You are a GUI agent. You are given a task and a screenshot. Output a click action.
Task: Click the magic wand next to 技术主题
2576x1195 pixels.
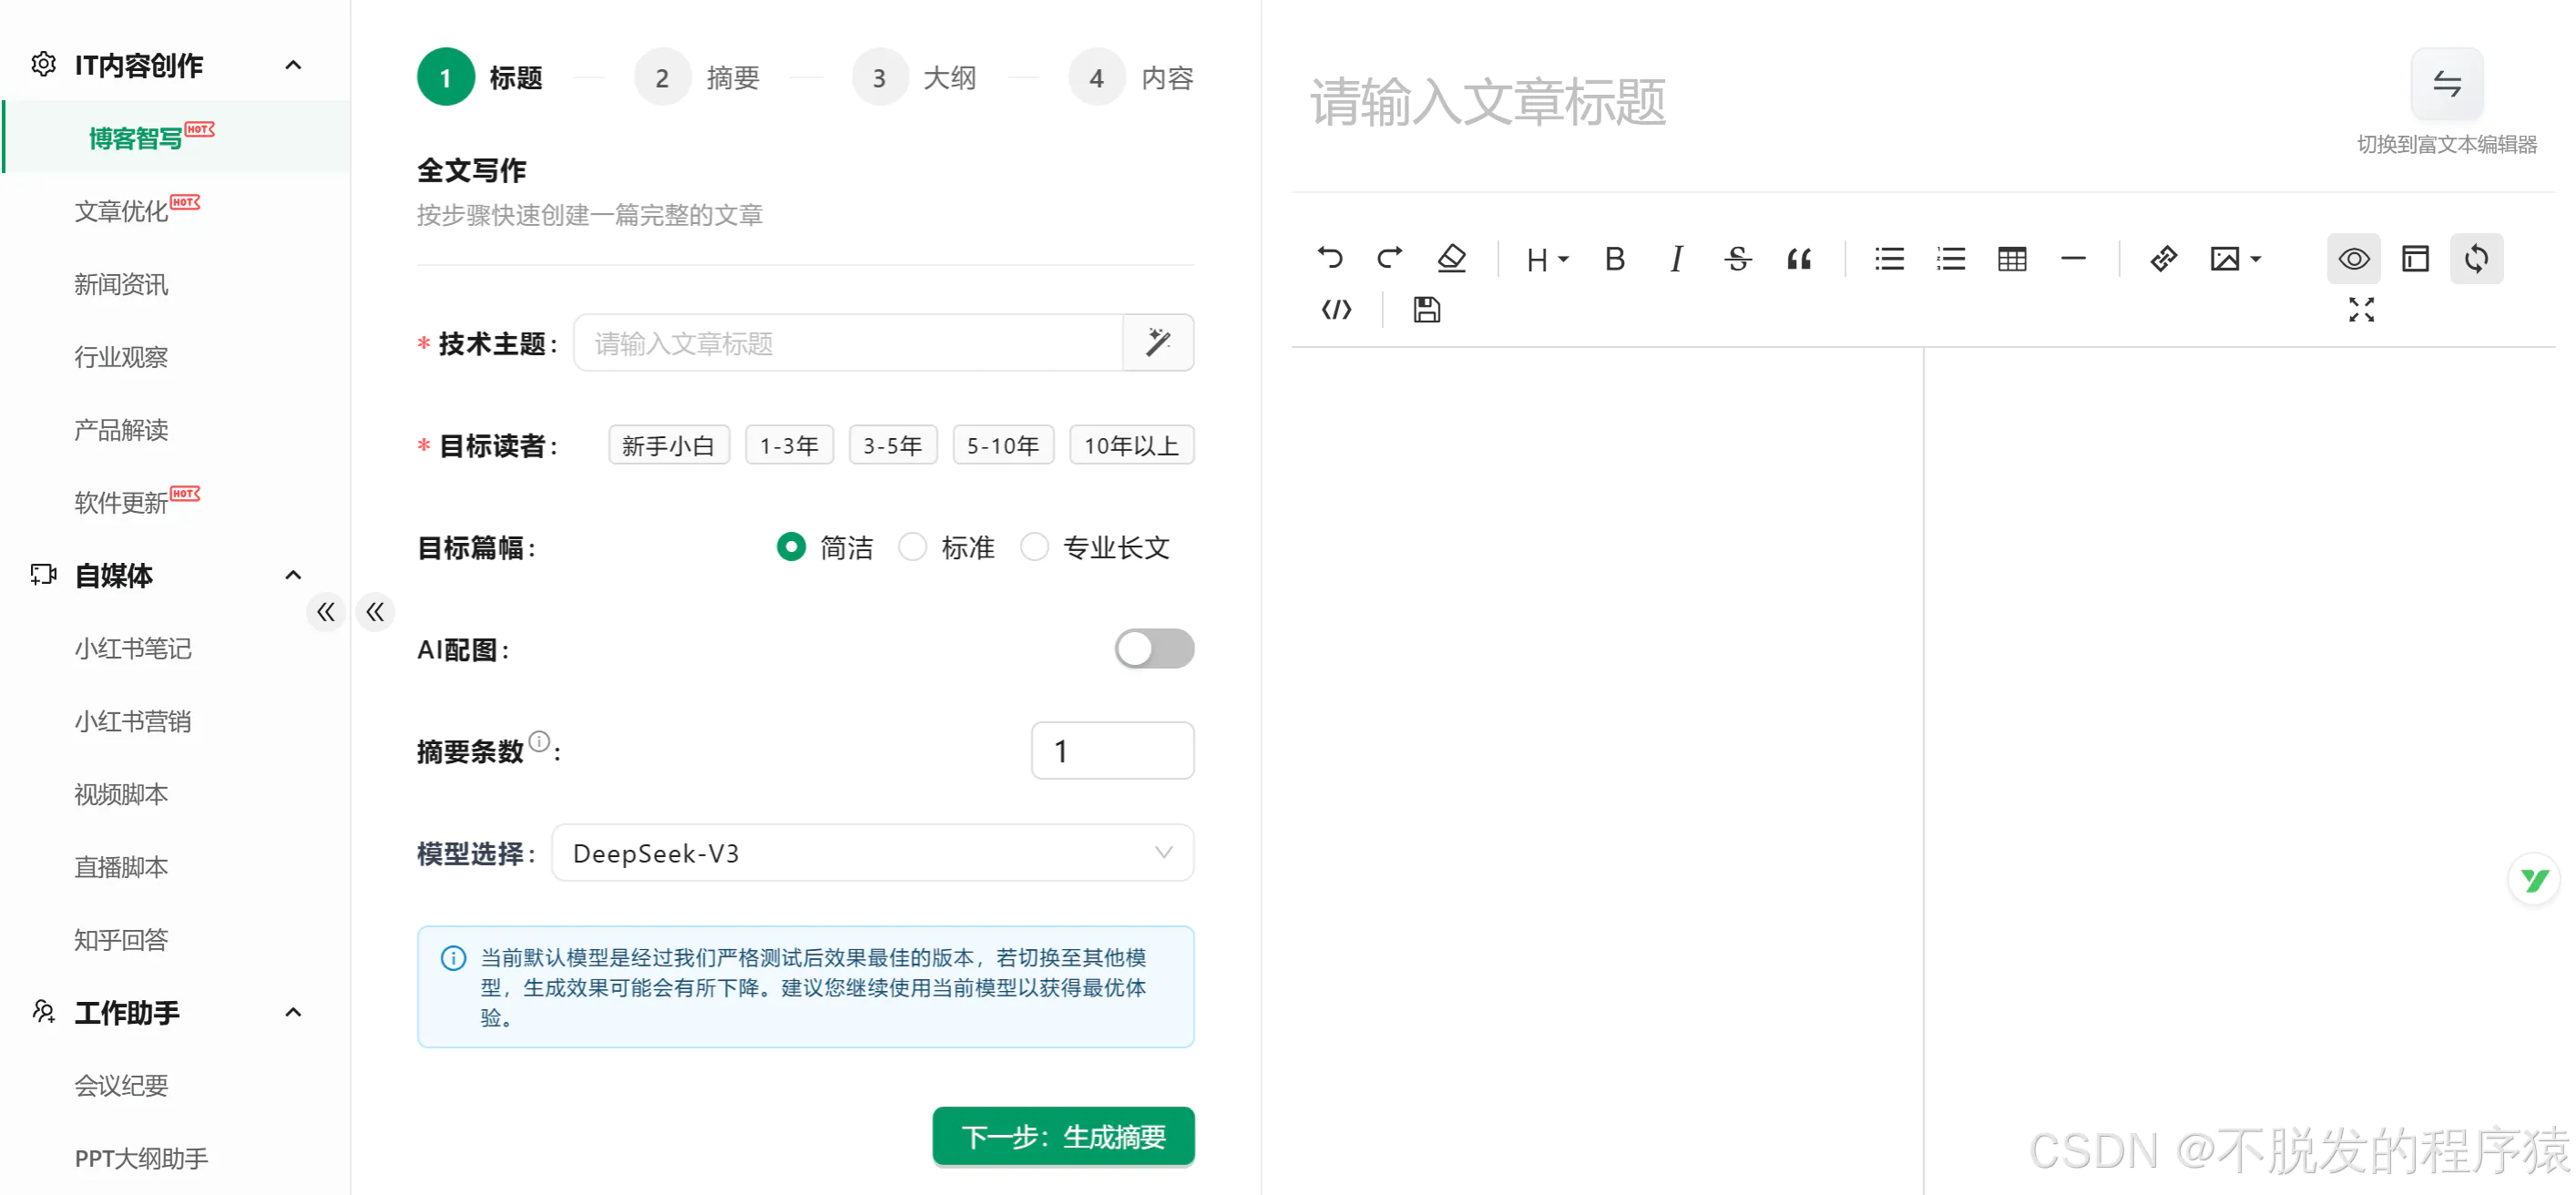1158,343
